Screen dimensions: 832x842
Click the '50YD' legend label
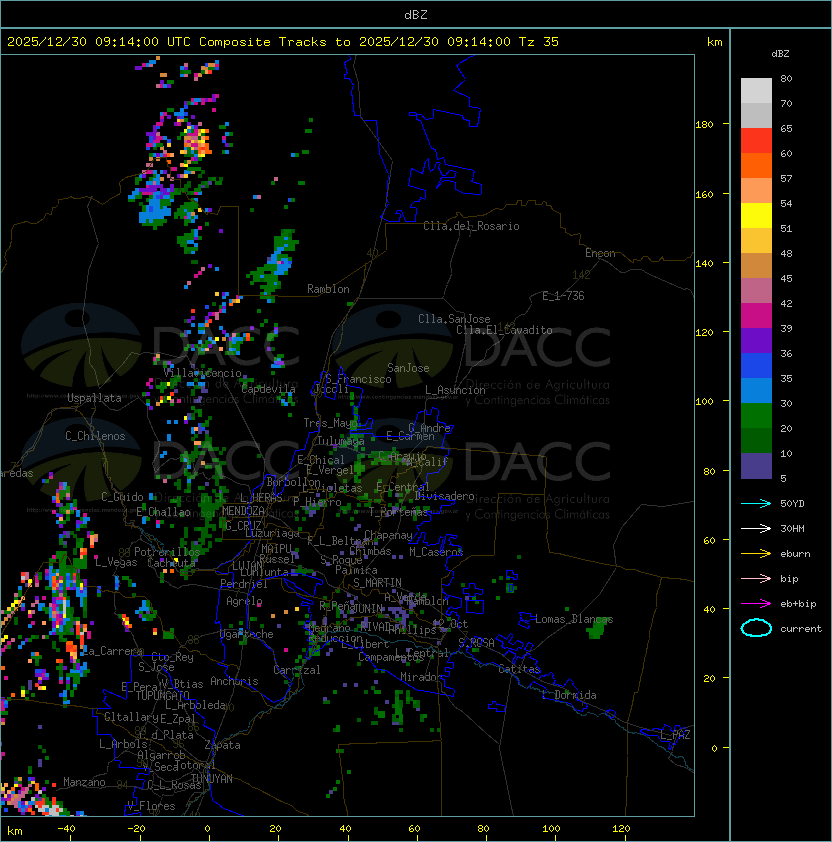(x=792, y=504)
